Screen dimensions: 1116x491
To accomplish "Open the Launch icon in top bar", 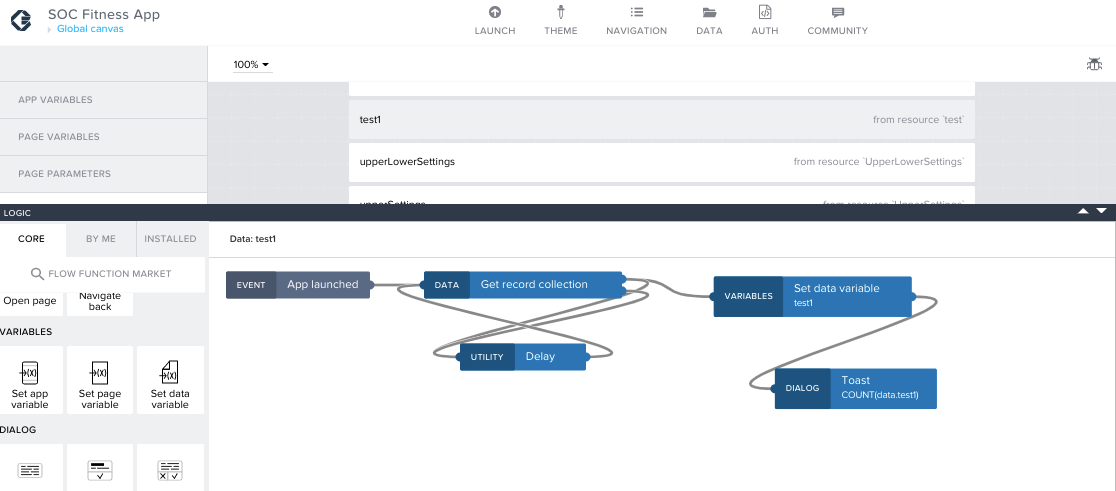I will pyautogui.click(x=495, y=12).
